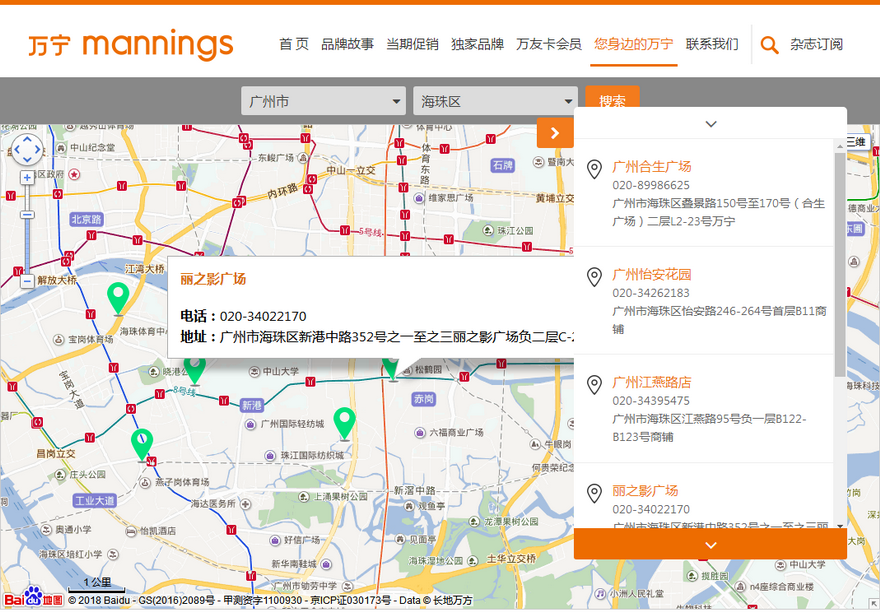Select store 广州合生广场 in the list

click(652, 167)
